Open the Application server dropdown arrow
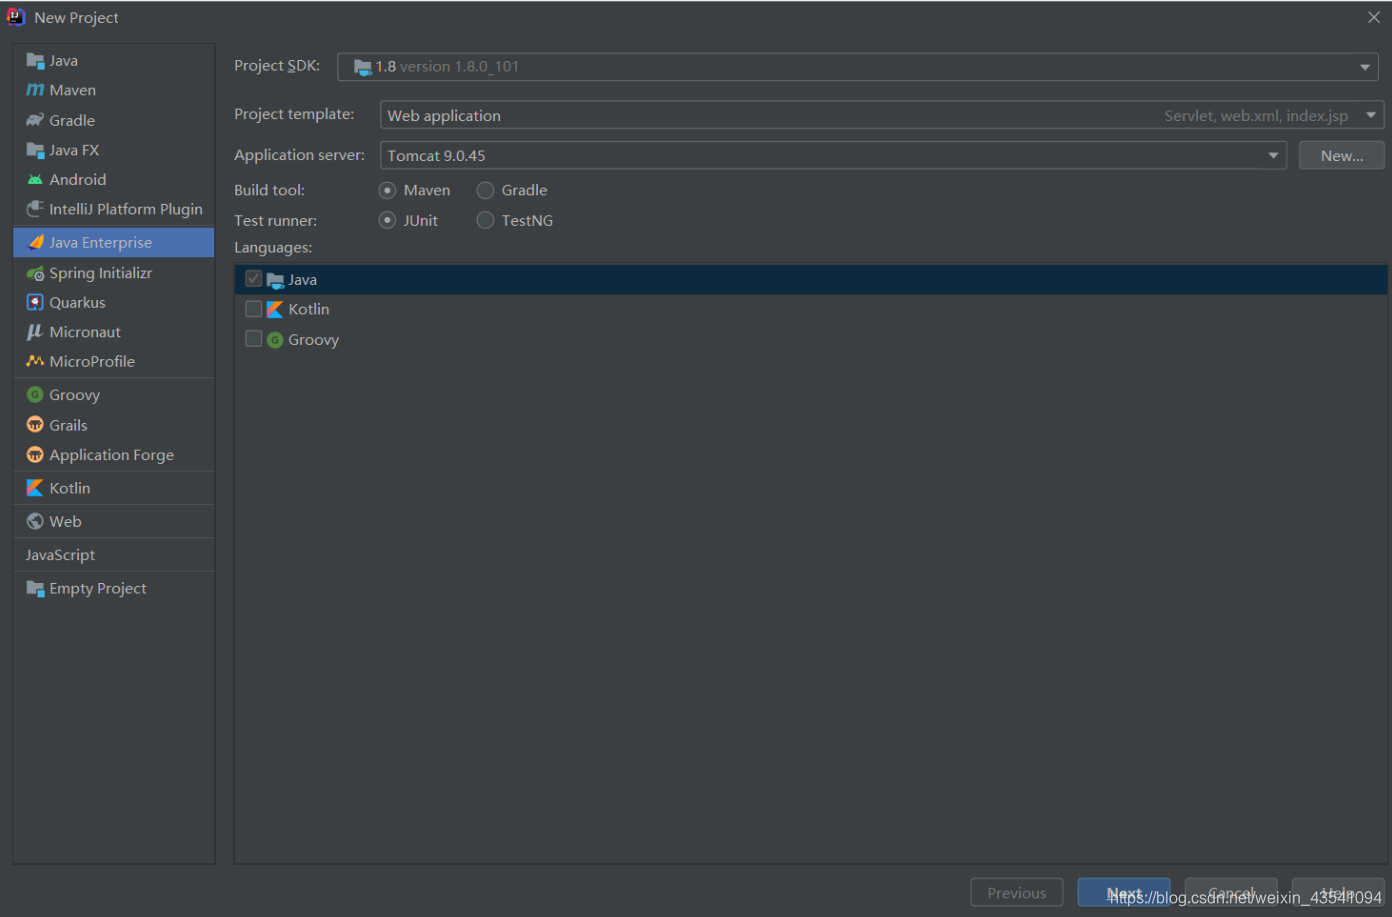Image resolution: width=1392 pixels, height=917 pixels. 1273,156
